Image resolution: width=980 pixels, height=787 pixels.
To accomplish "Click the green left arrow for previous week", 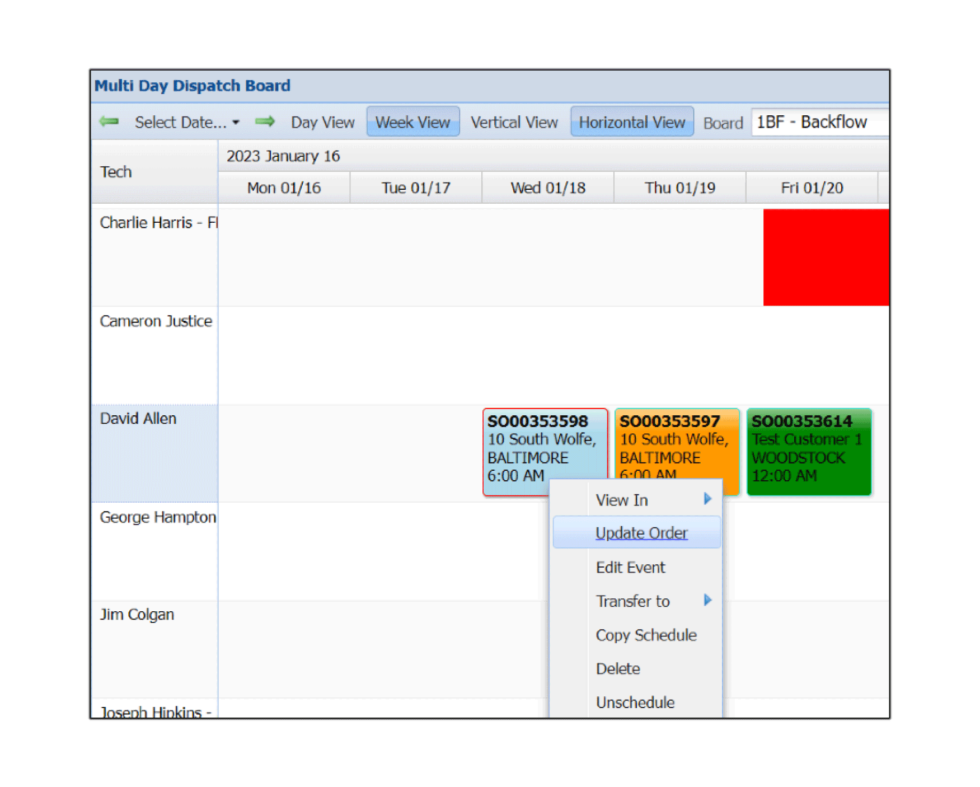I will [x=109, y=122].
